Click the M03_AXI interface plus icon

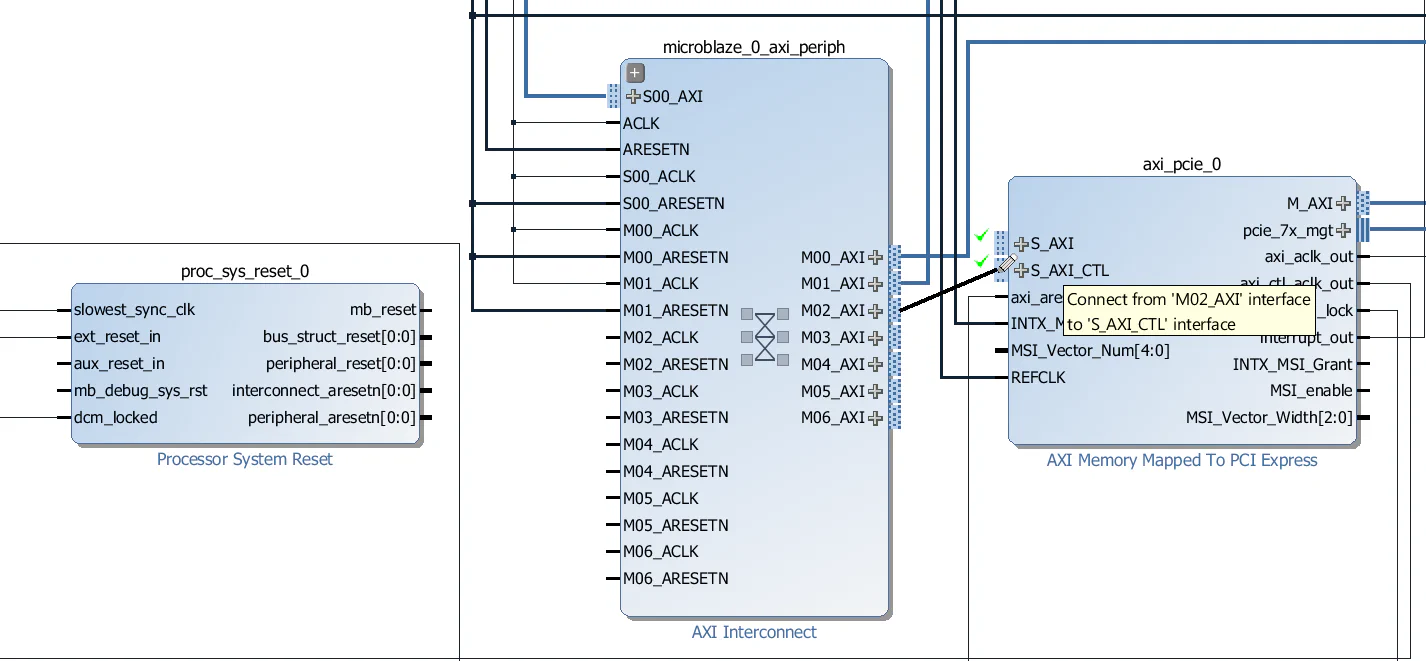coord(876,337)
